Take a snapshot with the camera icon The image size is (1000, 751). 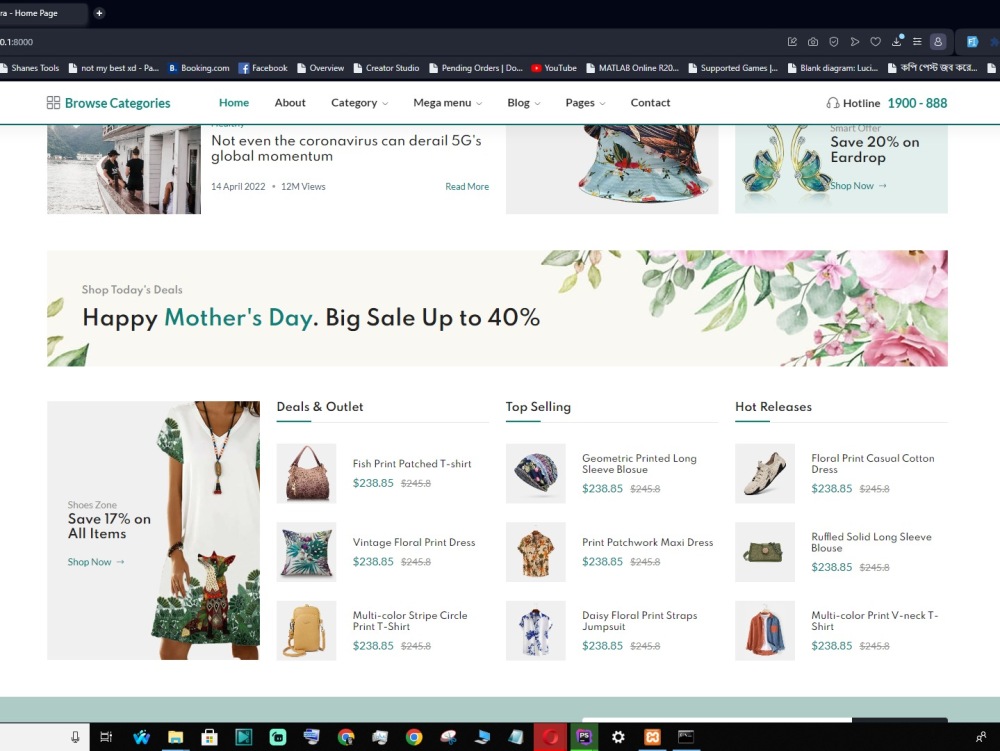[x=812, y=41]
